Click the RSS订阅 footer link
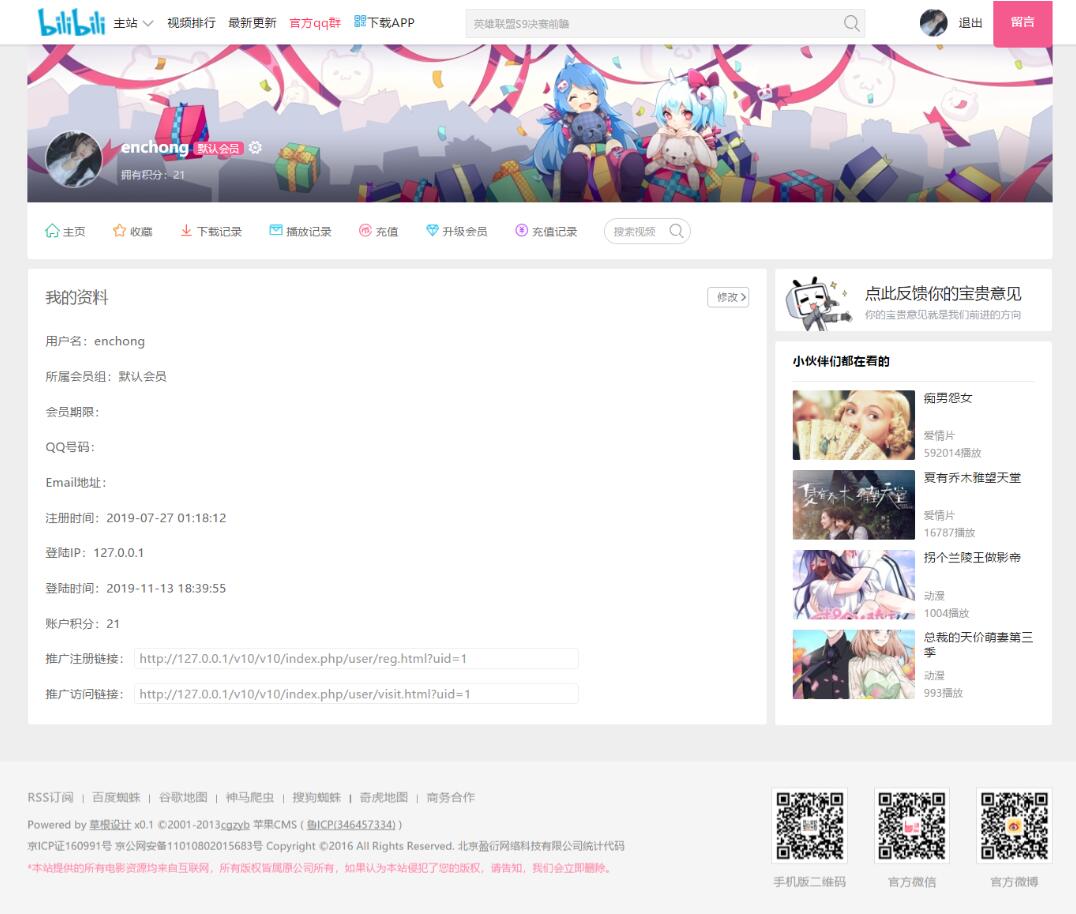 50,797
